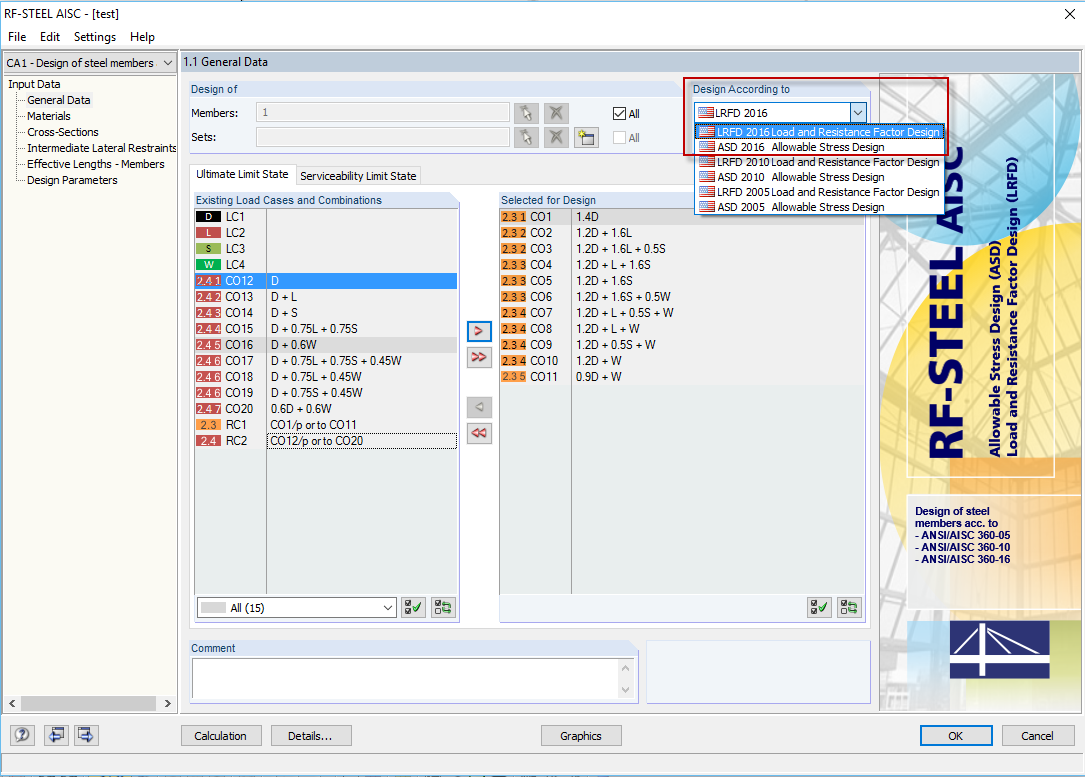This screenshot has height=777, width=1085.
Task: Collapse the Design According to dropdown arrow
Action: pos(858,113)
